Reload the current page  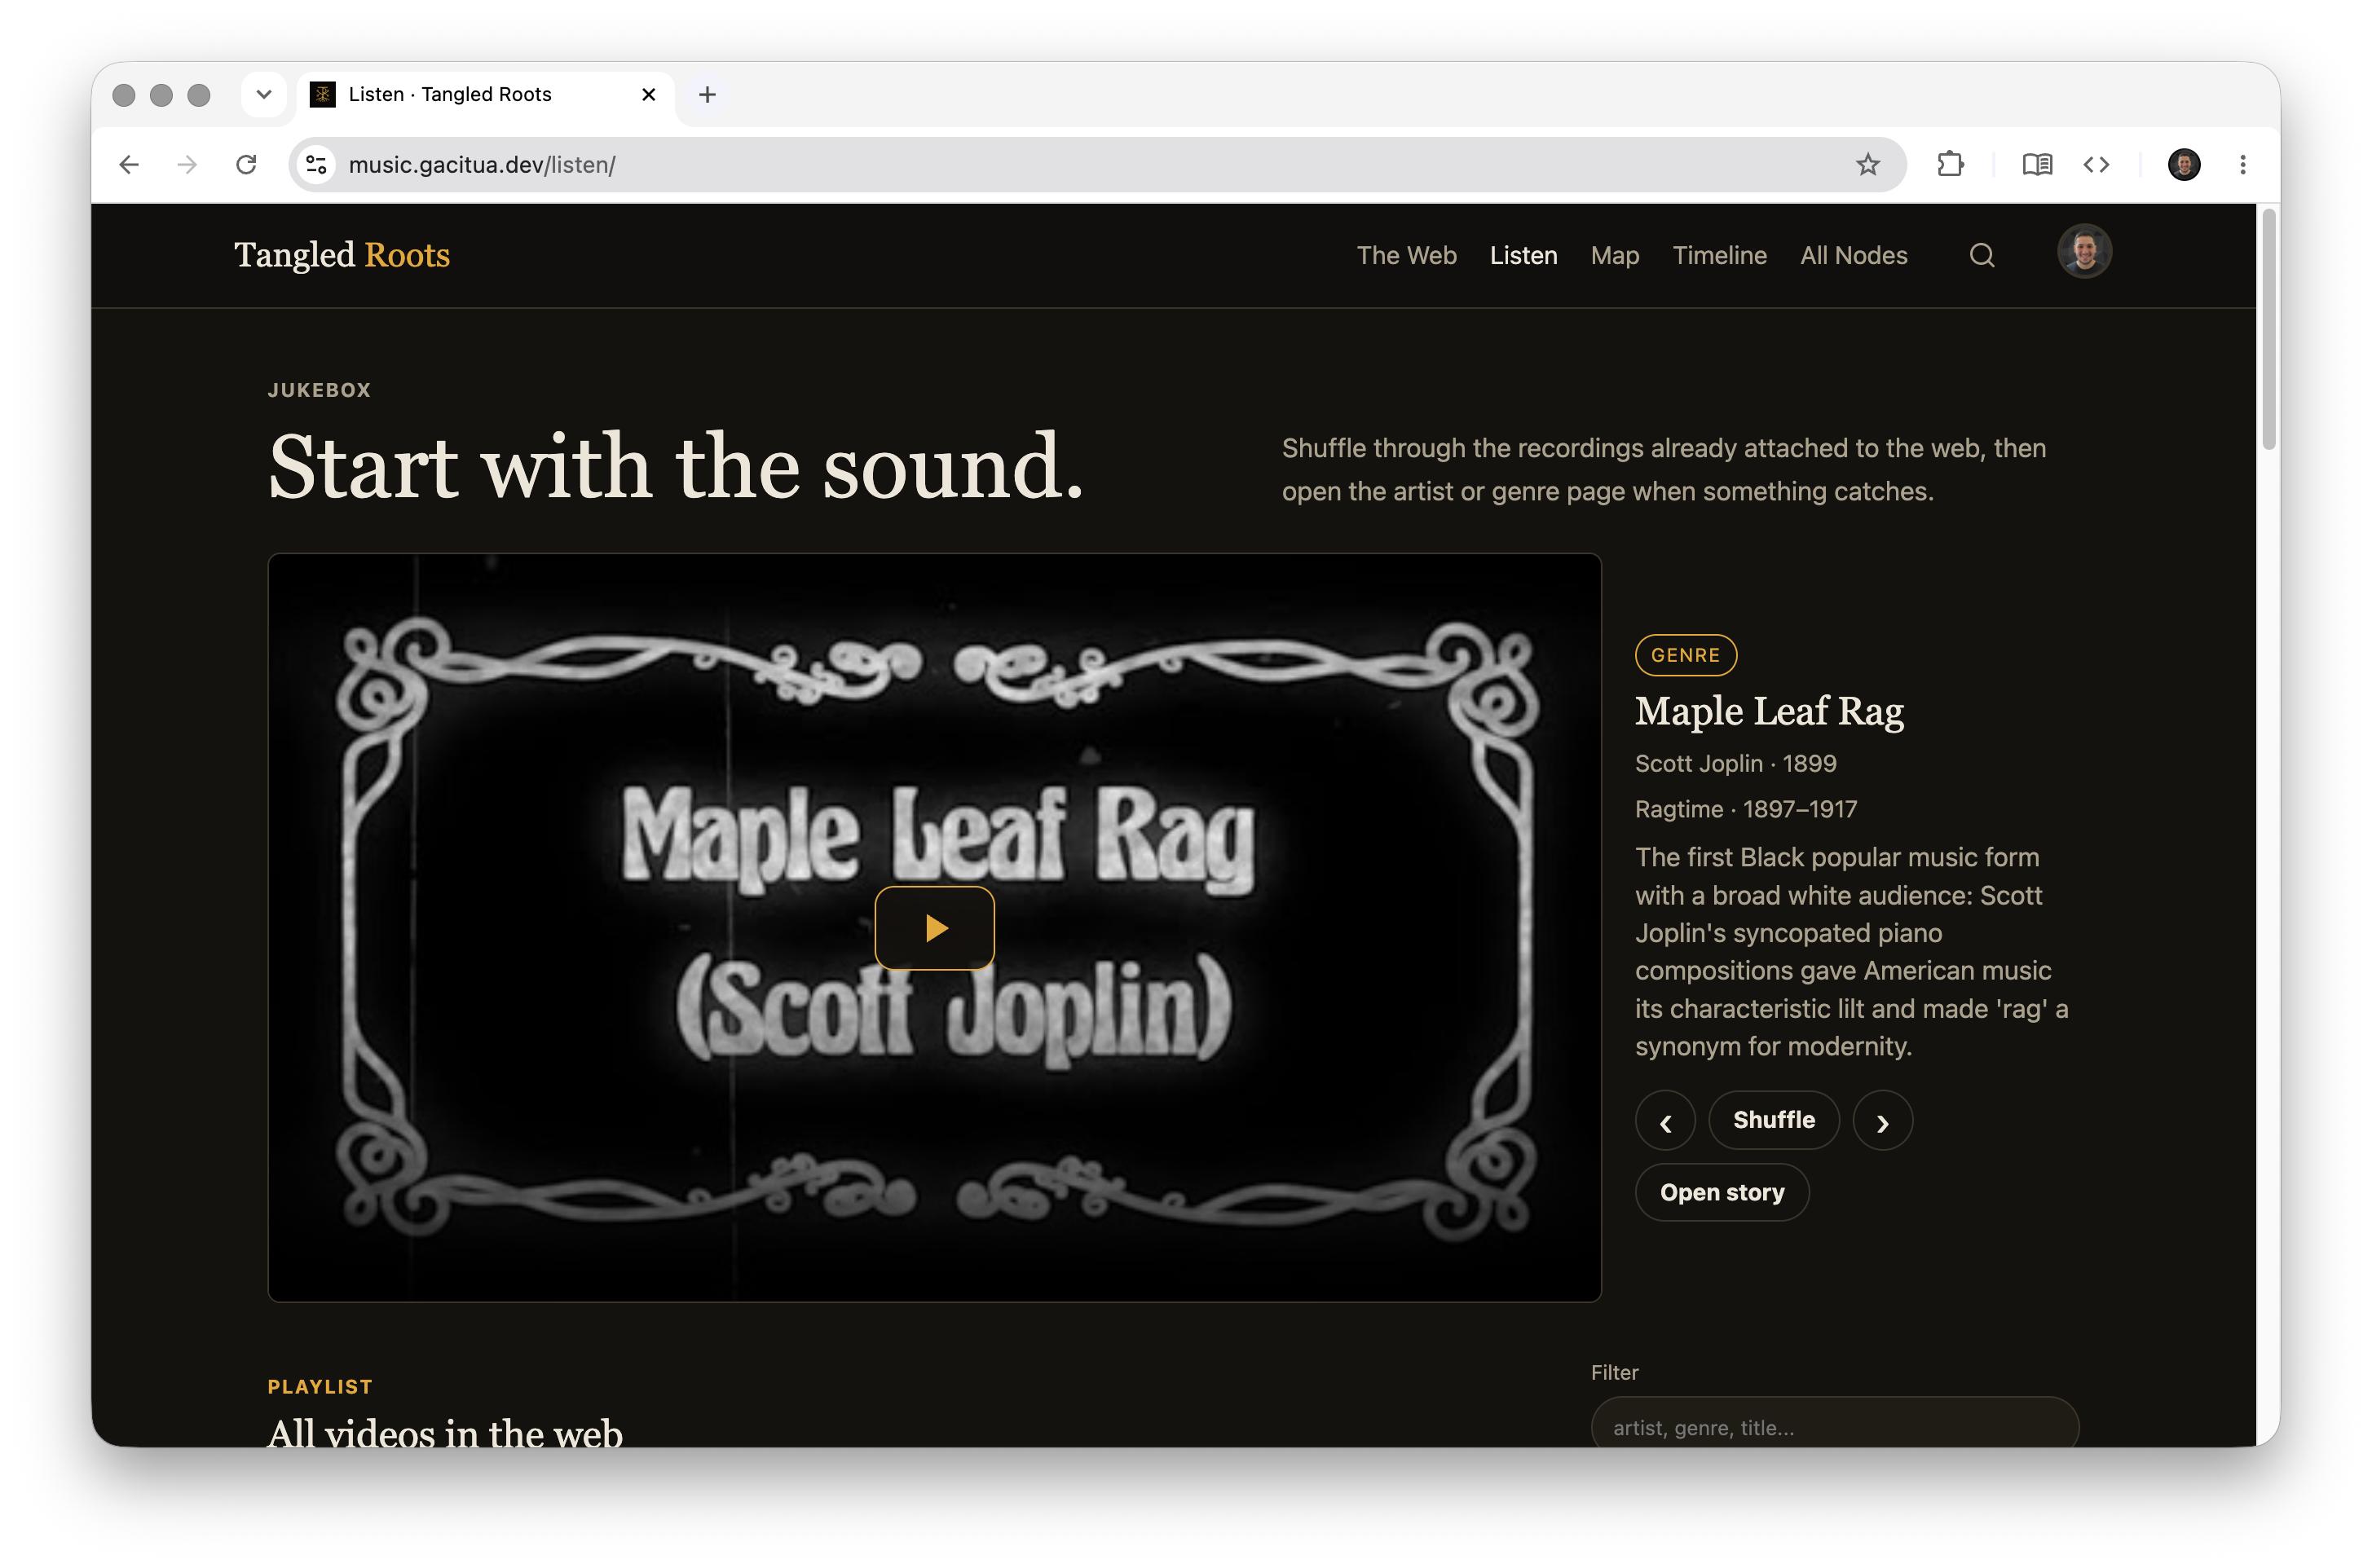(246, 164)
